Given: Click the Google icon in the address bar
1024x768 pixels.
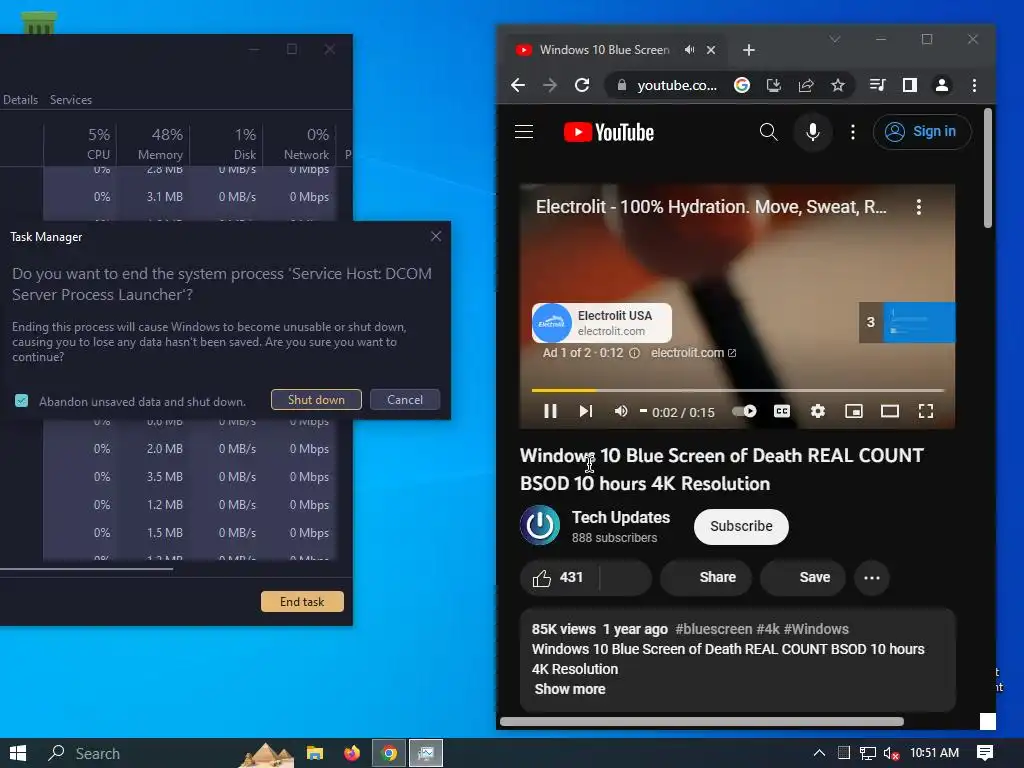Looking at the screenshot, I should (x=742, y=85).
